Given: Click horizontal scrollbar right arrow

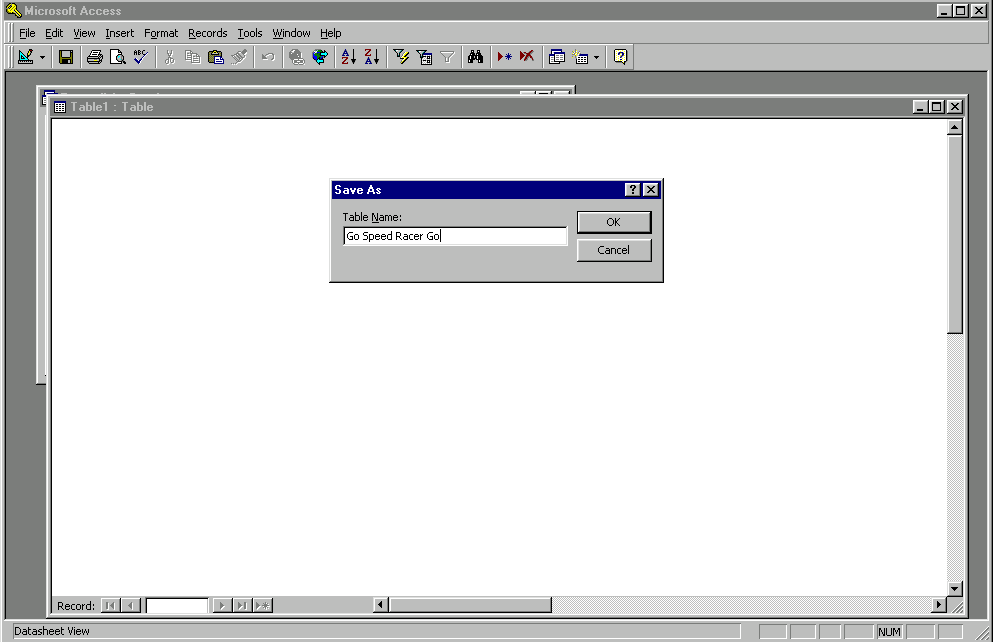Looking at the screenshot, I should click(x=939, y=605).
